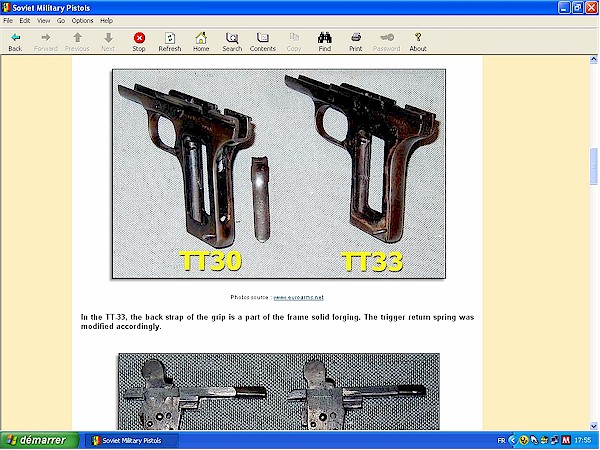Click the FR language indicator in tray
Image resolution: width=600 pixels, height=450 pixels.
[x=501, y=440]
